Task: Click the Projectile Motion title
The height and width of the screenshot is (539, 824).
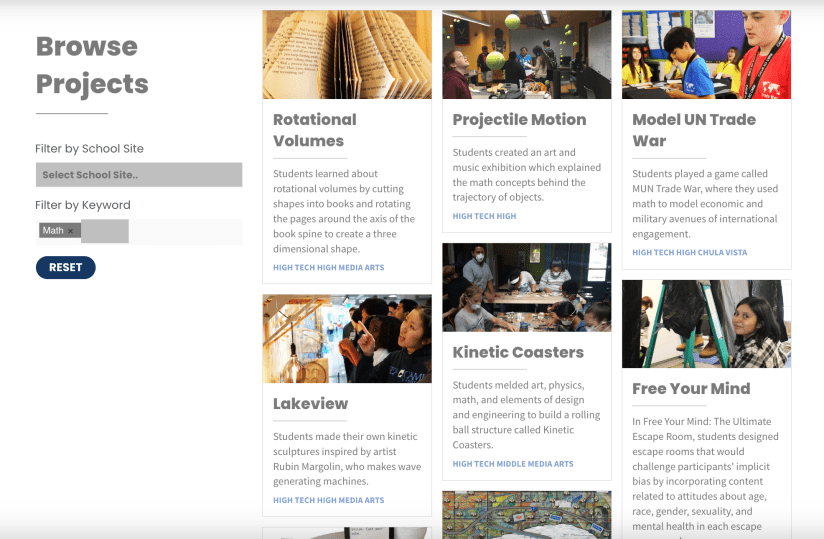Action: coord(519,119)
